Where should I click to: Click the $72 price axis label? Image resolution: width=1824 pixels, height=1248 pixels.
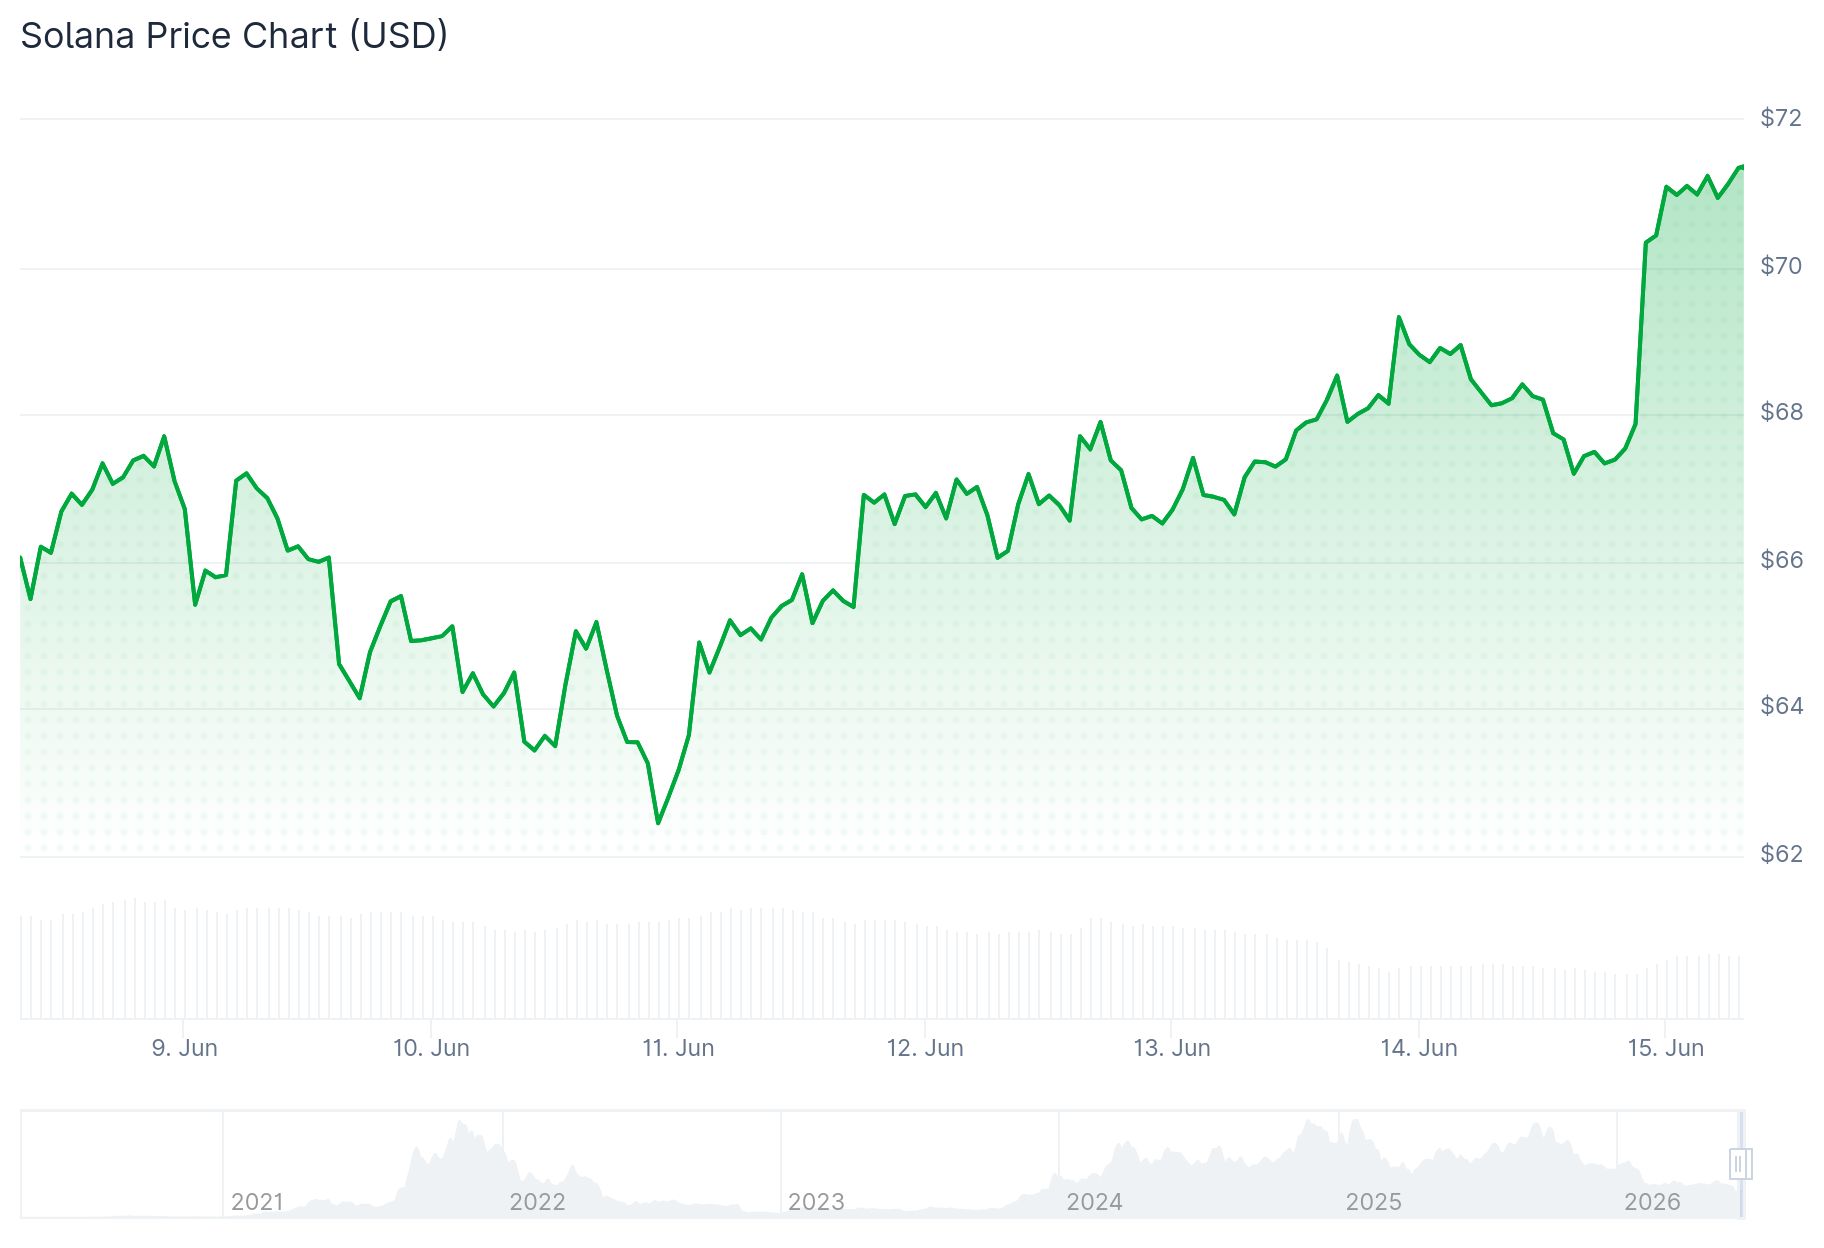(1781, 118)
